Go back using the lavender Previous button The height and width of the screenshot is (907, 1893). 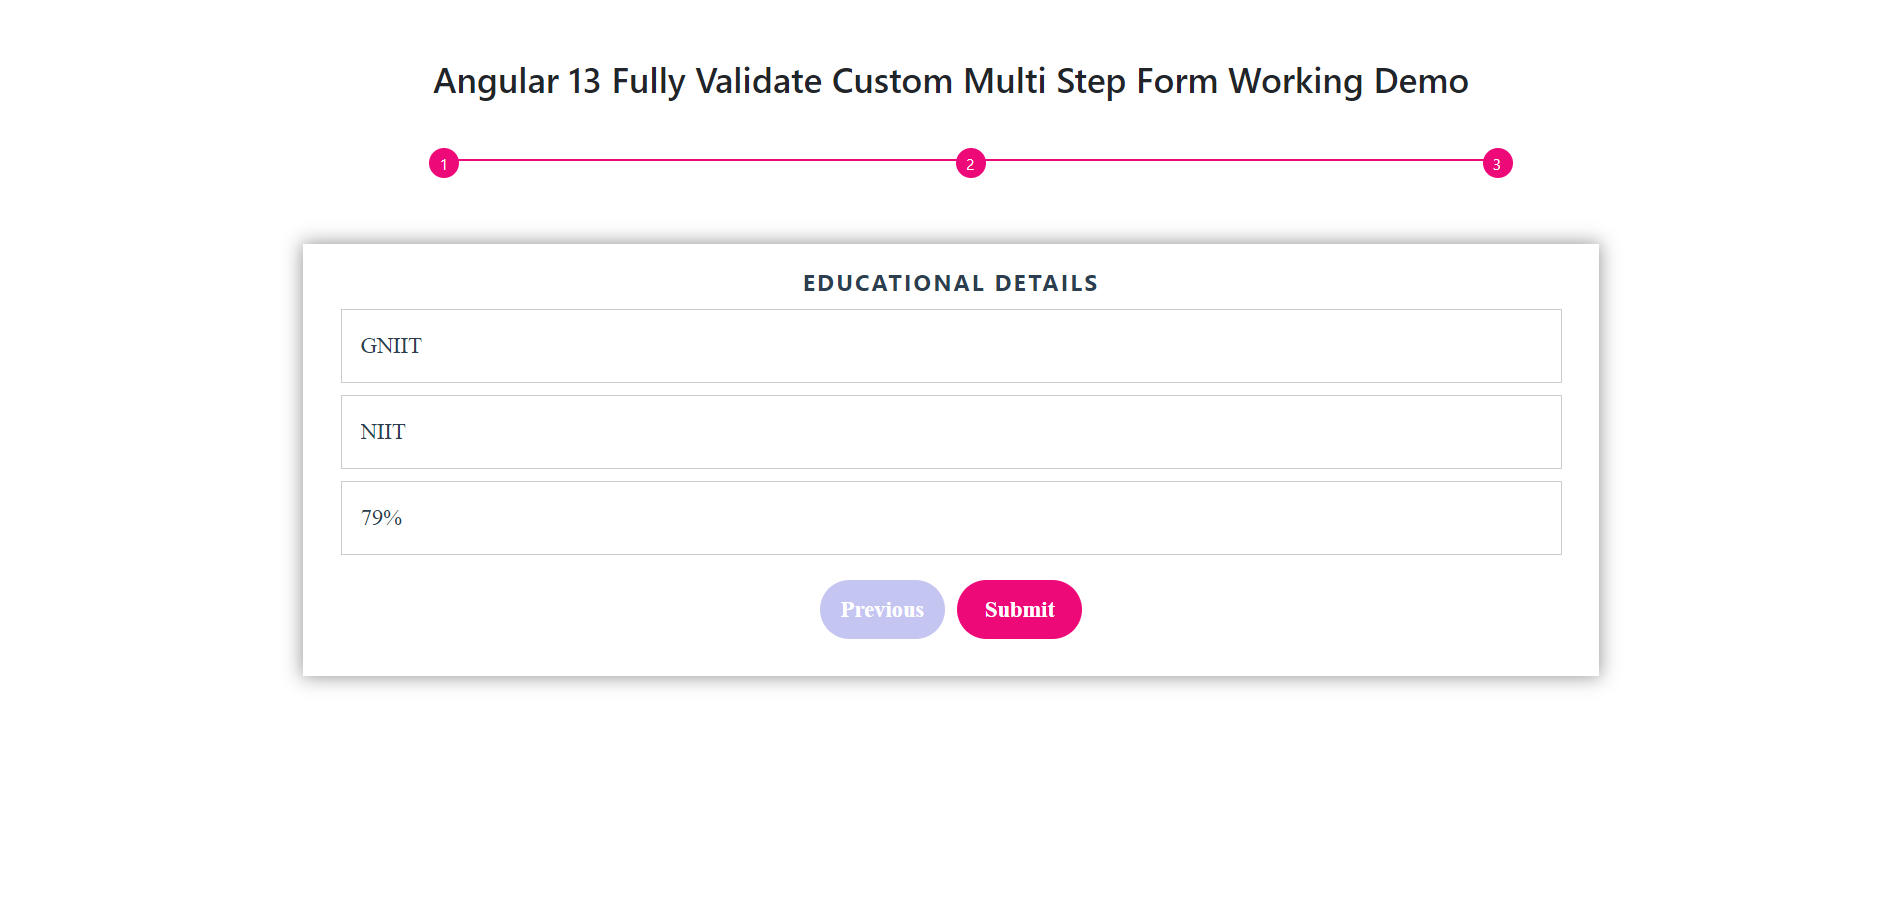tap(882, 609)
